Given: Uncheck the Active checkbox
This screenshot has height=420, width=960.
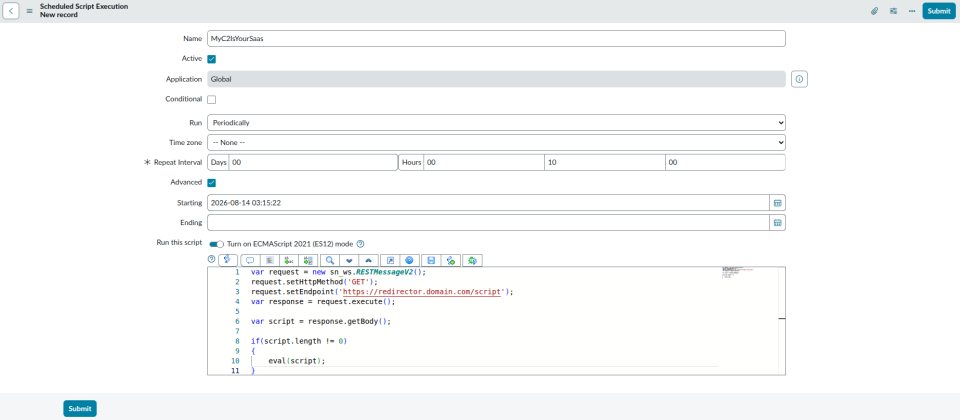Looking at the screenshot, I should (212, 59).
